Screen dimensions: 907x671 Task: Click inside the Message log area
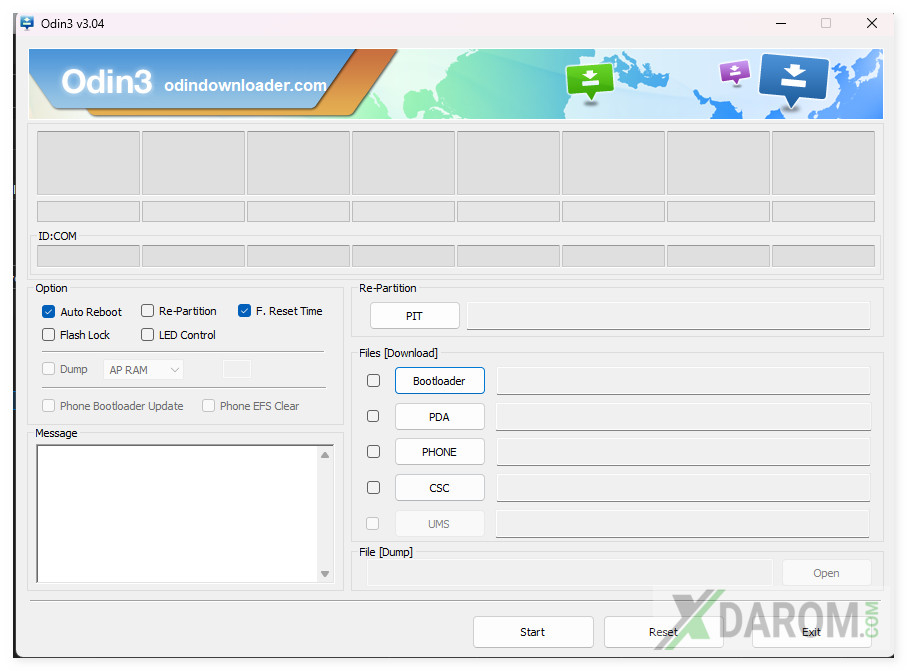click(177, 513)
